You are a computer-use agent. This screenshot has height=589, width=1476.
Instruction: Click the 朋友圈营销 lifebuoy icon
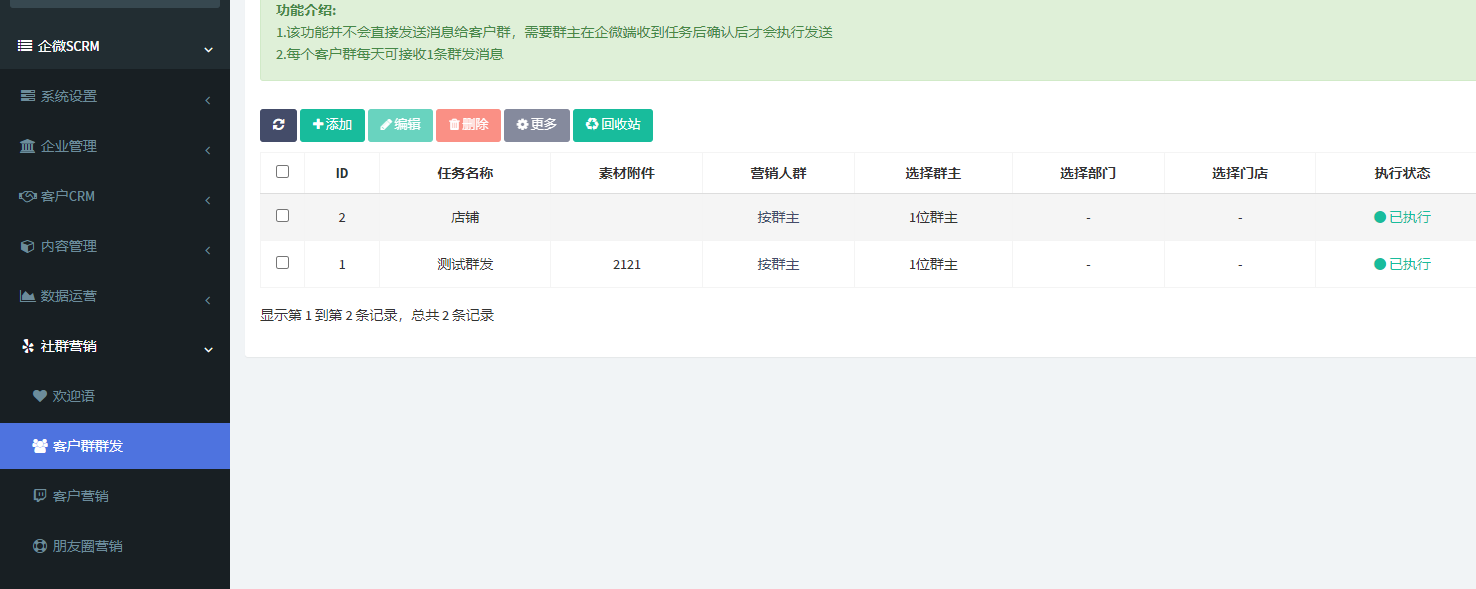40,546
